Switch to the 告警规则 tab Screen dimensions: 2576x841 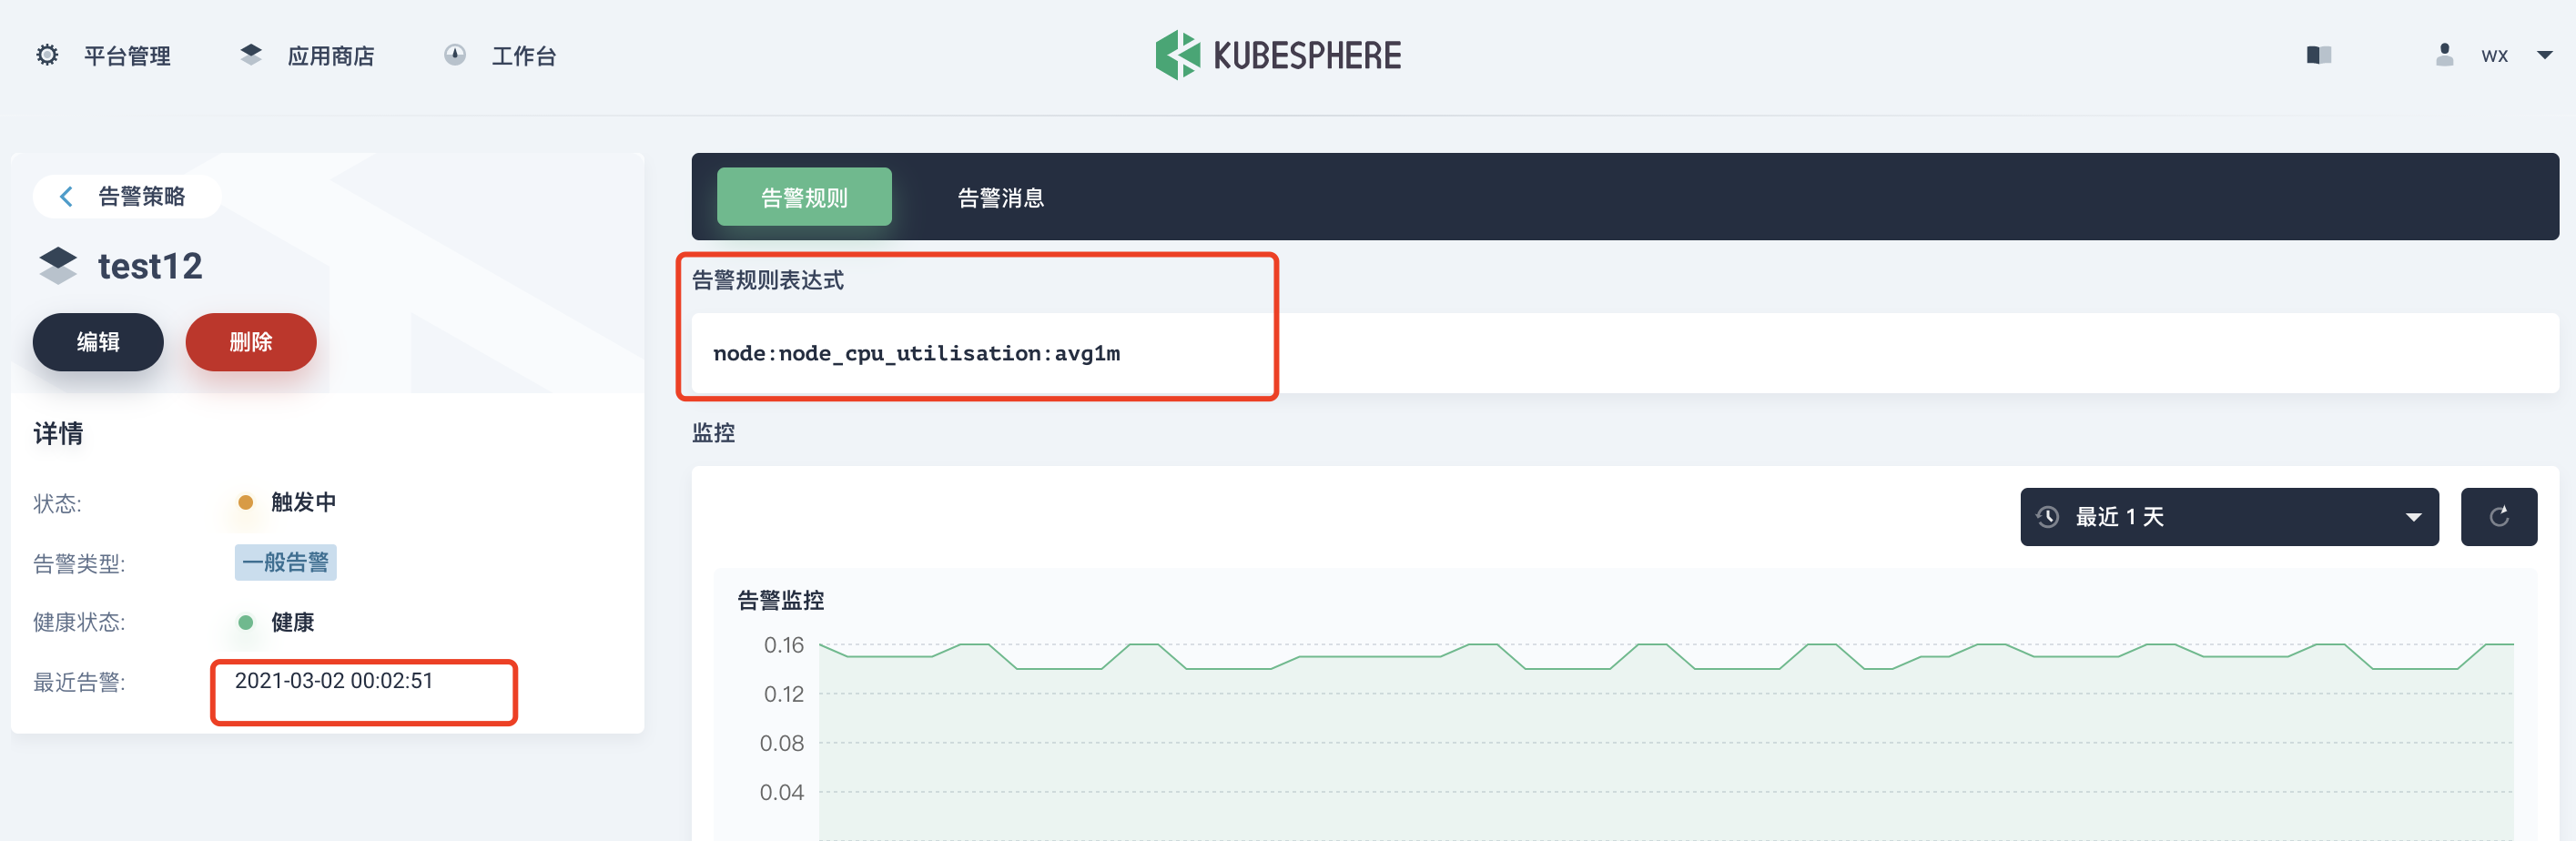(x=804, y=197)
